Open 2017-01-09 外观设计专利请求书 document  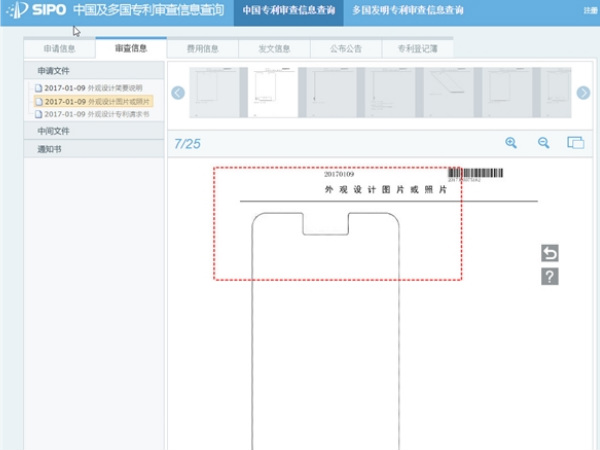[x=97, y=114]
